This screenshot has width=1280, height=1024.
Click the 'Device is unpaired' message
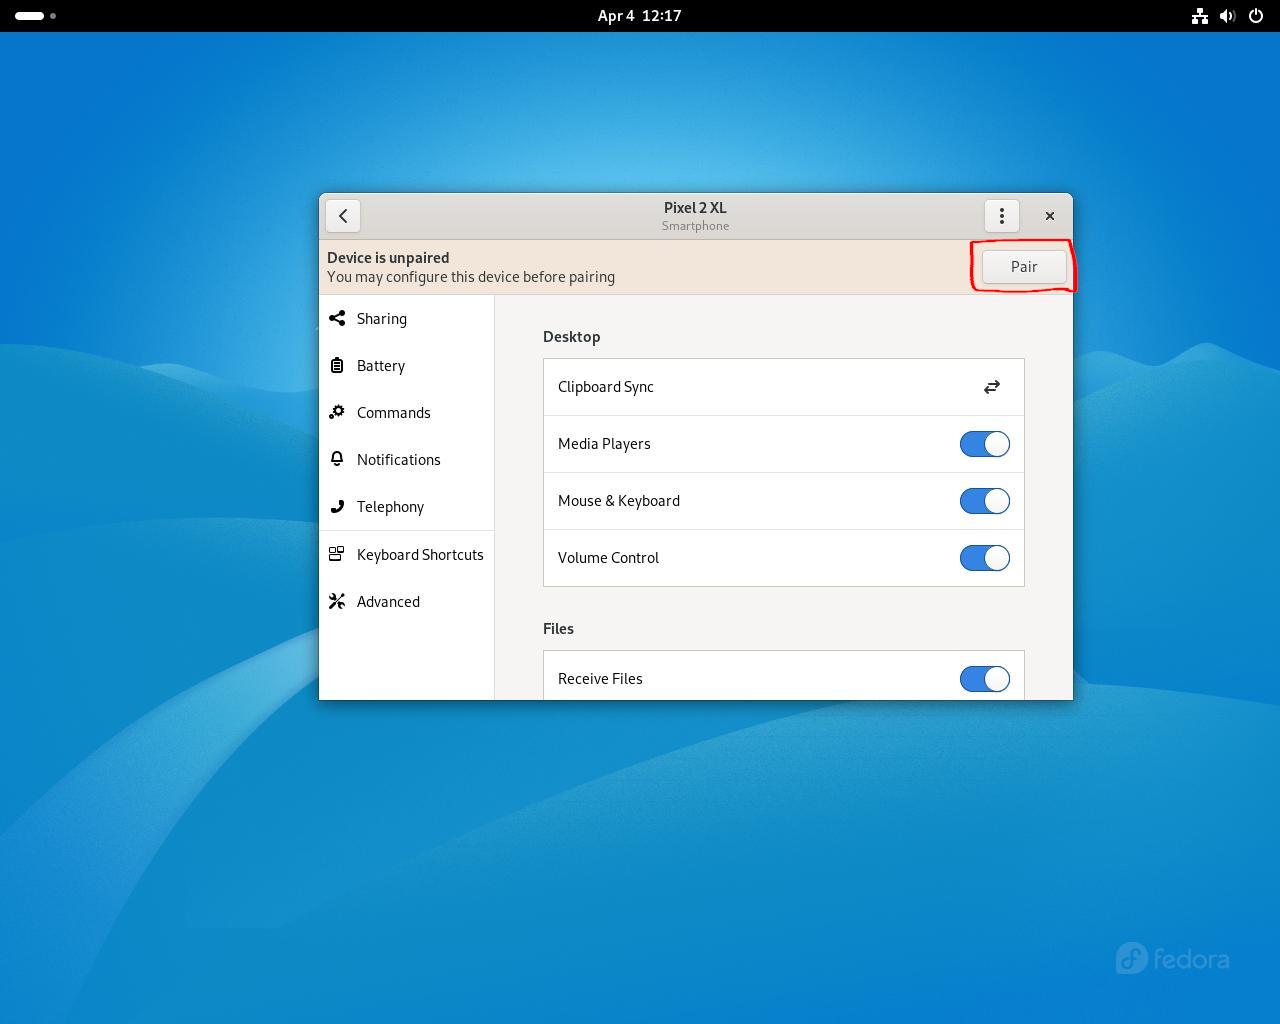pyautogui.click(x=388, y=258)
